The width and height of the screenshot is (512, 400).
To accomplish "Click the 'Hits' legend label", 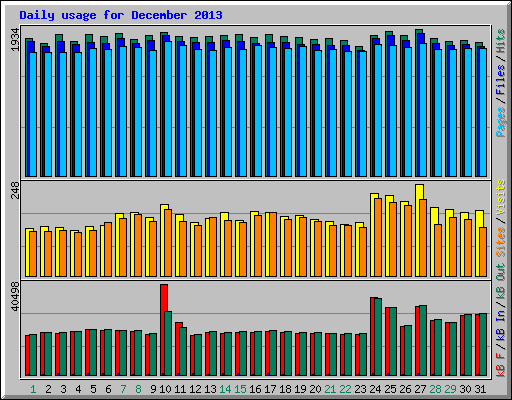I will click(501, 41).
